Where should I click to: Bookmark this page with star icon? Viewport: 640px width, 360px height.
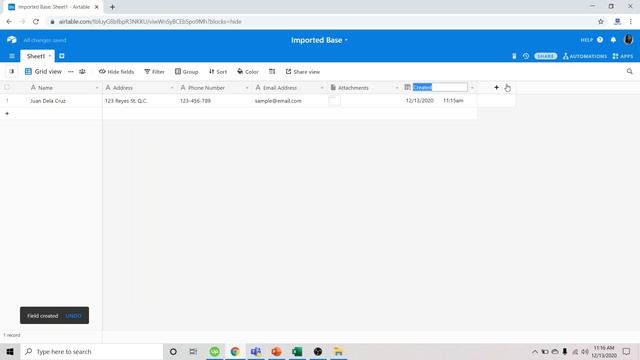point(601,22)
